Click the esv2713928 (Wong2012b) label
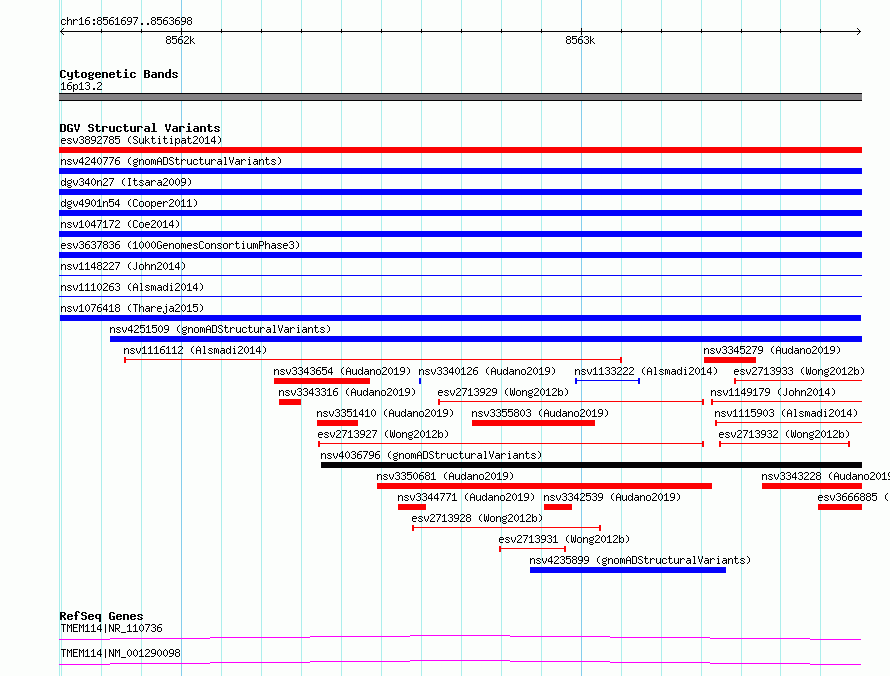The height and width of the screenshot is (676, 890). (477, 518)
